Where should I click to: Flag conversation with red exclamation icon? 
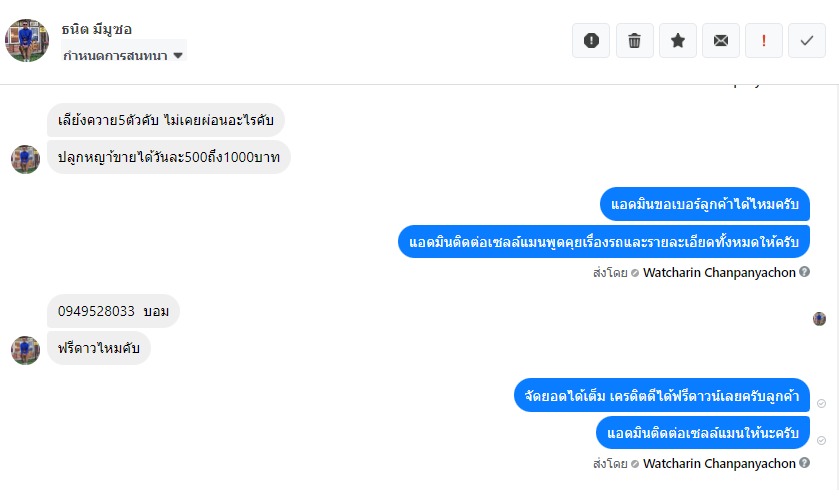click(764, 41)
